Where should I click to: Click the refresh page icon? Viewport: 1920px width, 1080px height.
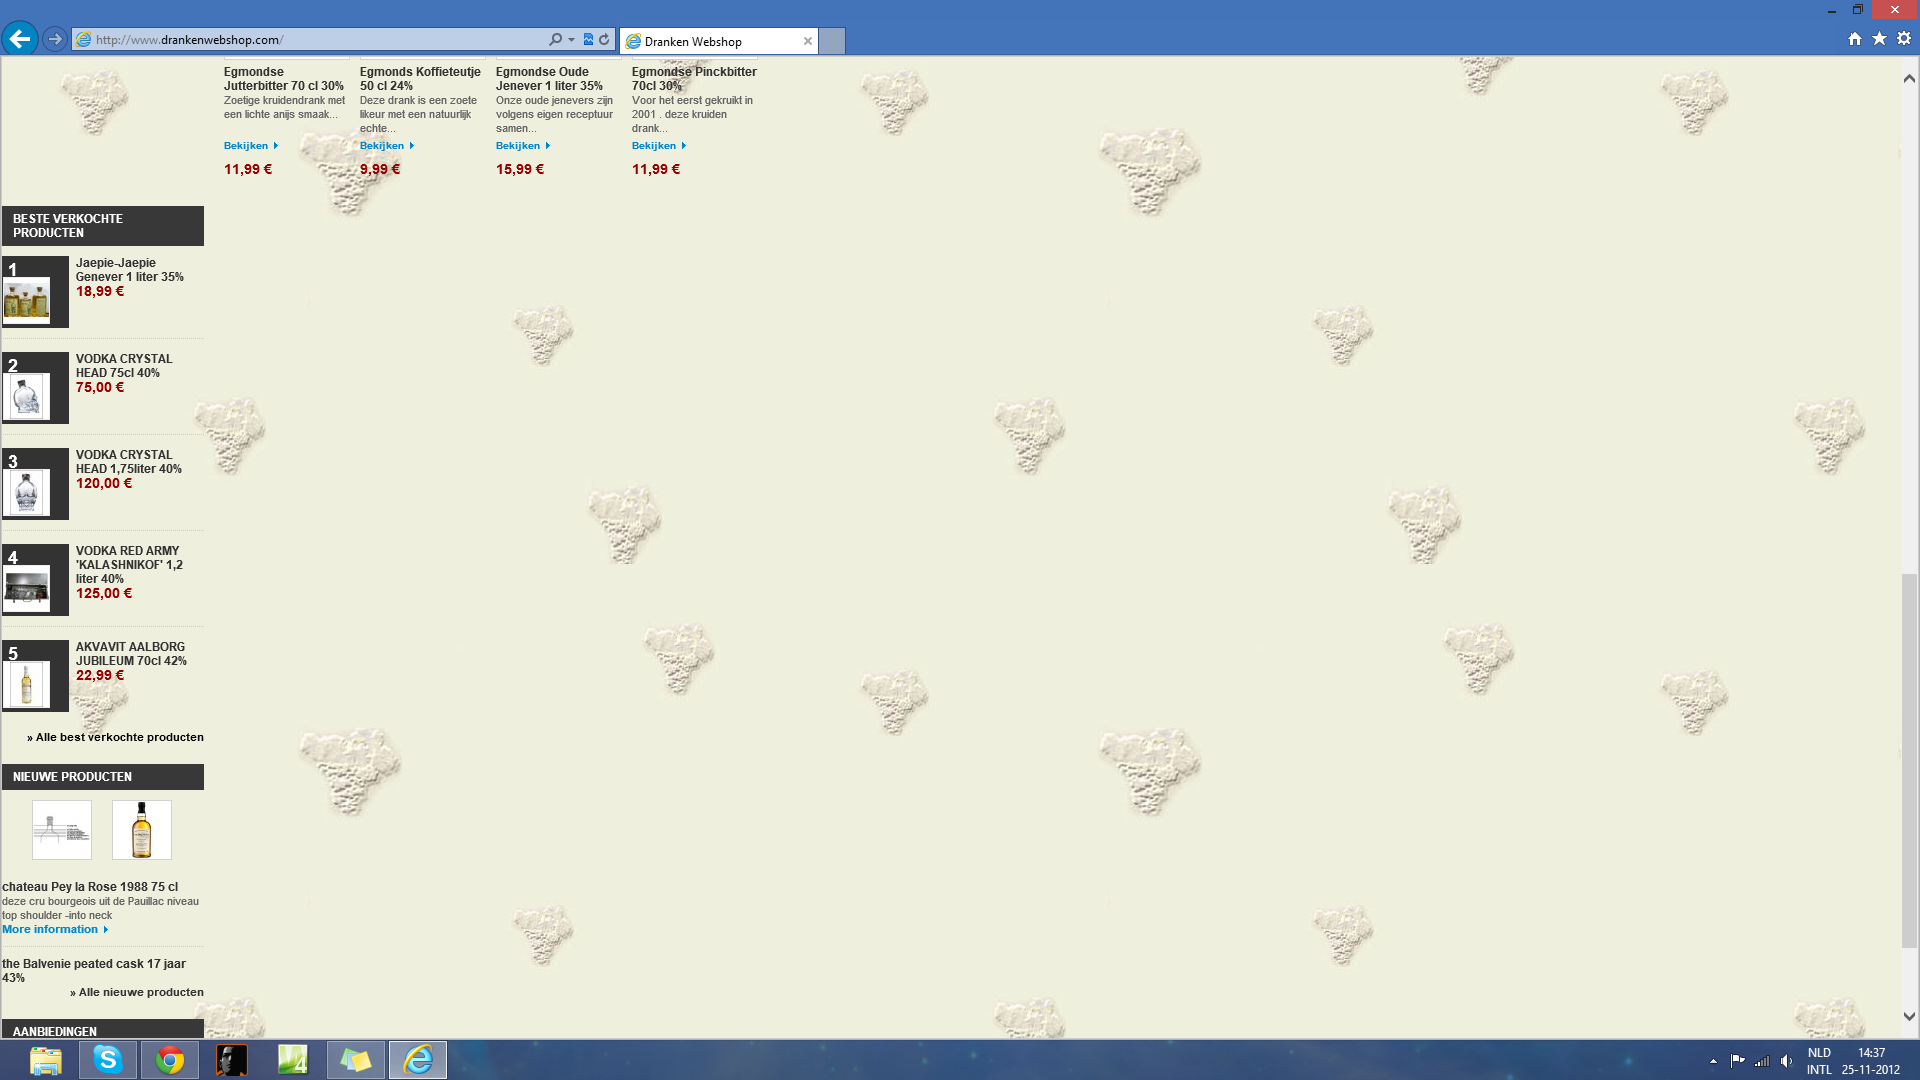point(604,40)
